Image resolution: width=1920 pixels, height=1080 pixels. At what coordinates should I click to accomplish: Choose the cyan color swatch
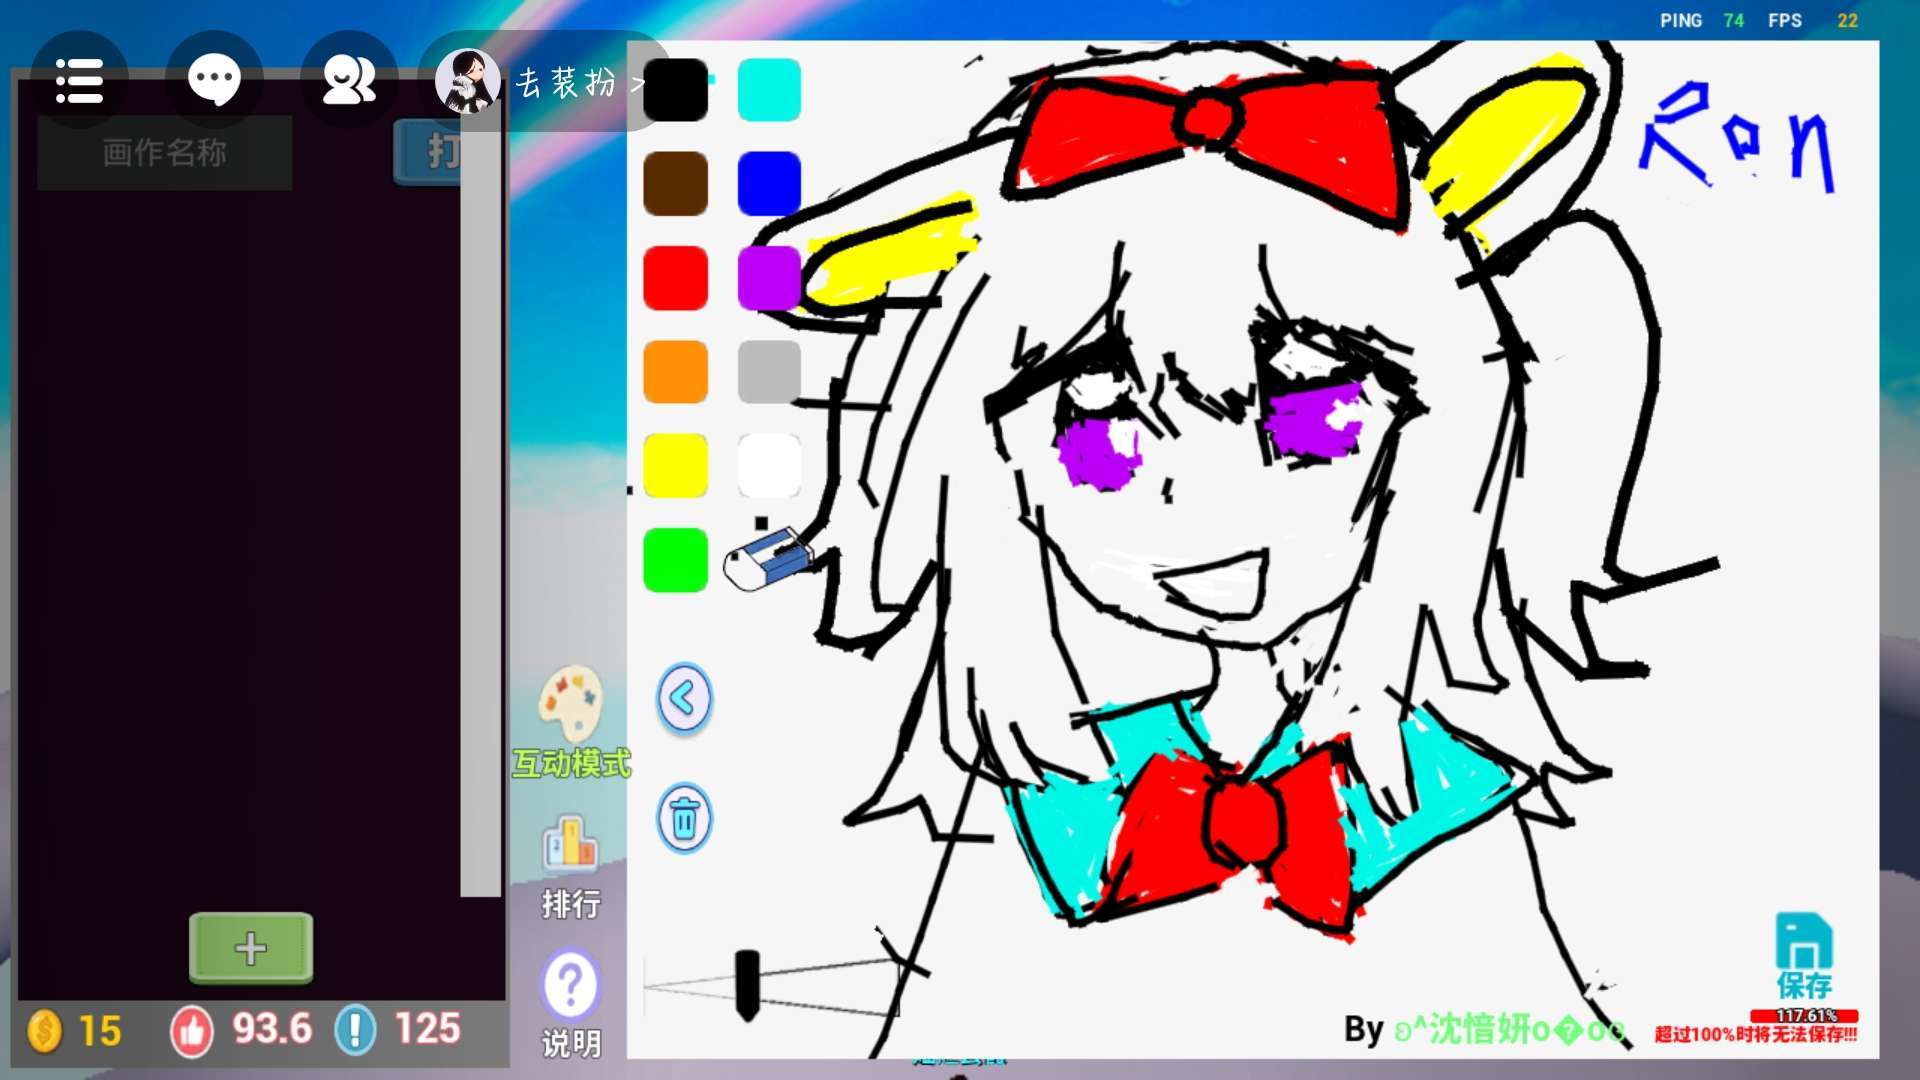pyautogui.click(x=769, y=90)
